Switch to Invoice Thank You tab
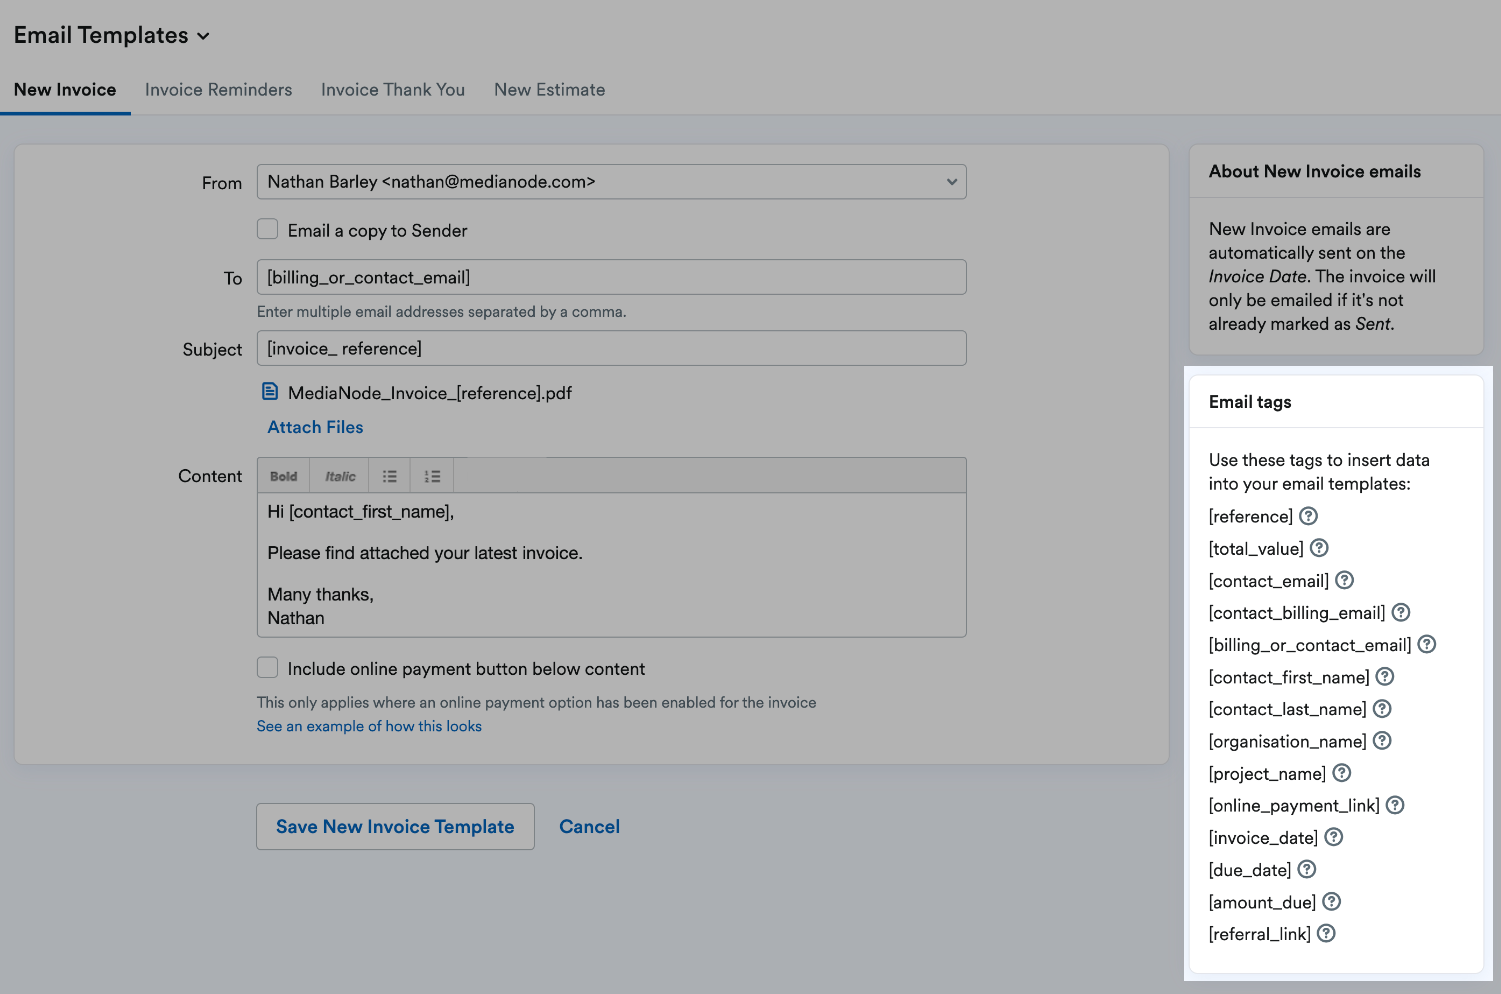Screen dimensions: 1501x994 (393, 90)
